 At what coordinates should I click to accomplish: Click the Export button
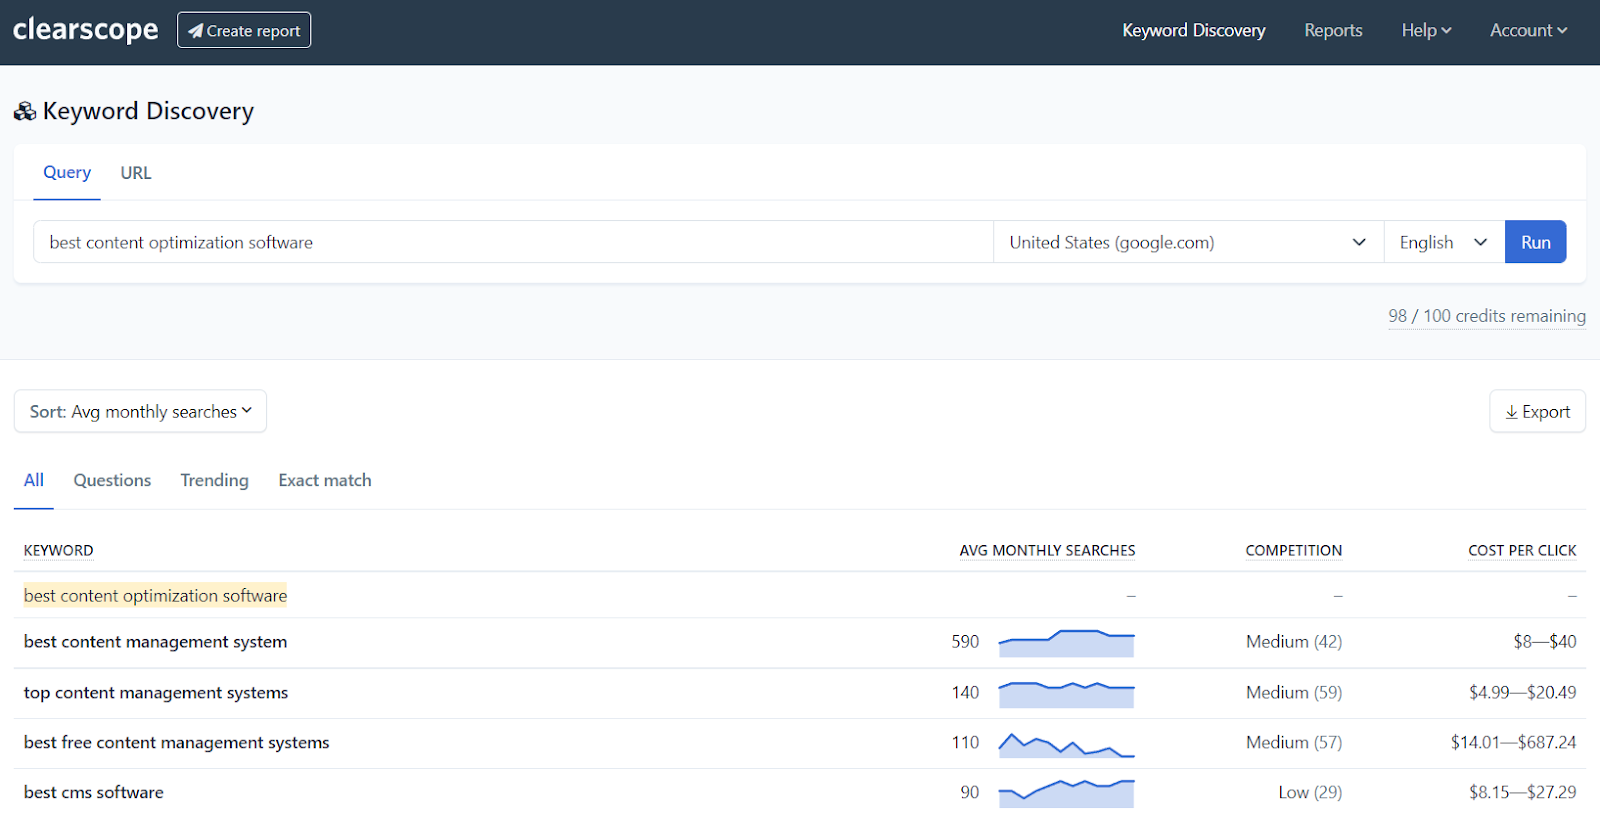pyautogui.click(x=1537, y=411)
